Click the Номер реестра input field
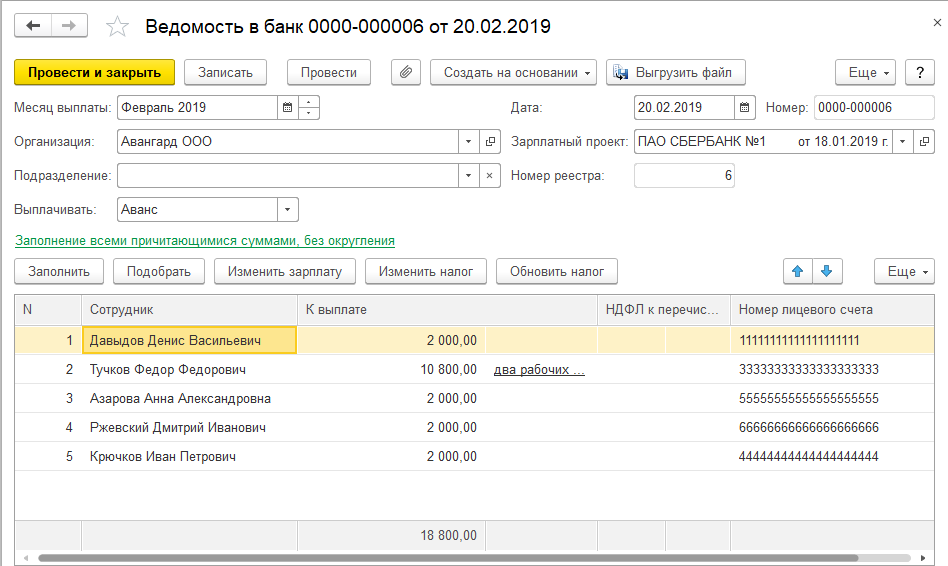The width and height of the screenshot is (948, 566). [x=684, y=176]
